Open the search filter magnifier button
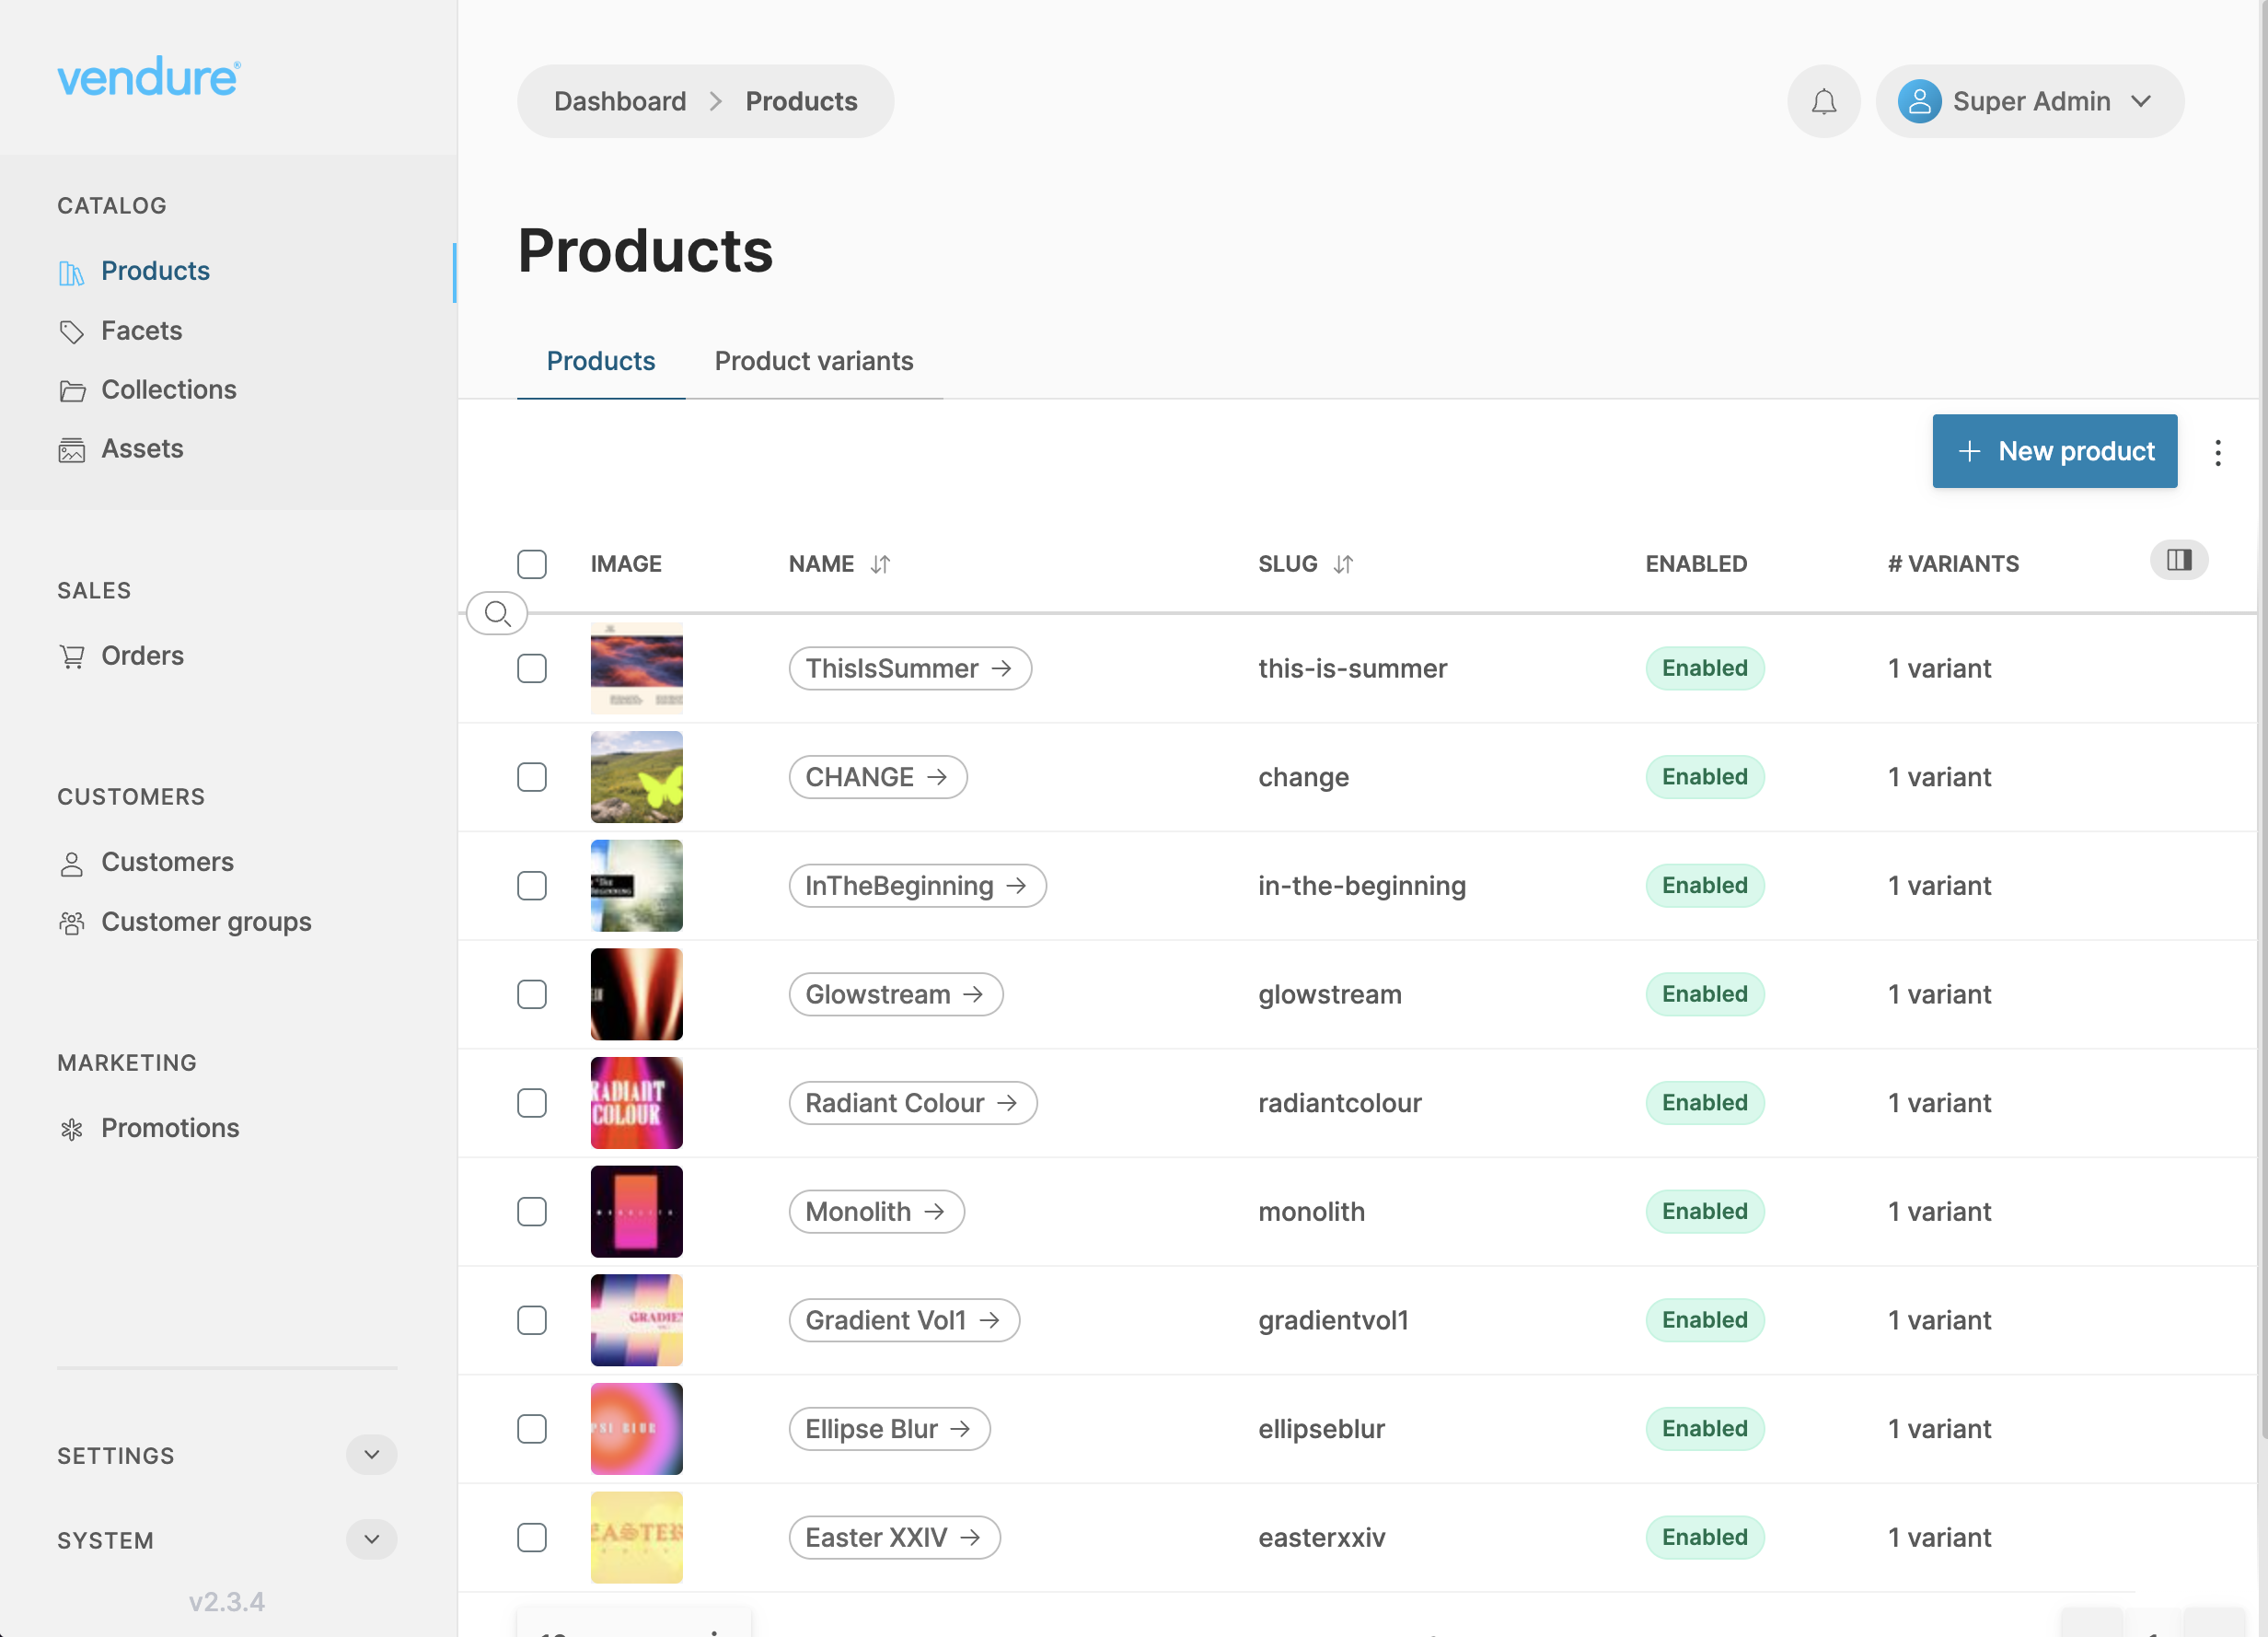Viewport: 2268px width, 1637px height. tap(497, 613)
